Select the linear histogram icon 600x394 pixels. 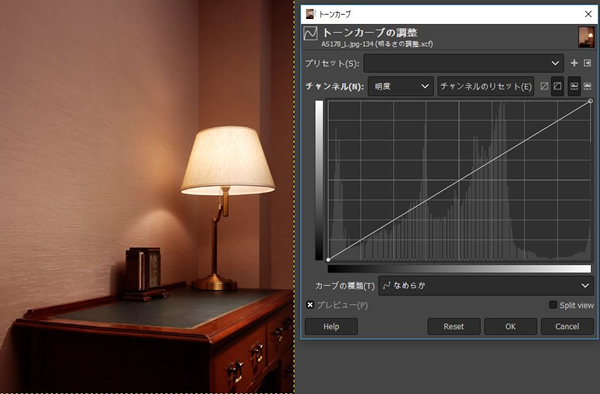(574, 86)
